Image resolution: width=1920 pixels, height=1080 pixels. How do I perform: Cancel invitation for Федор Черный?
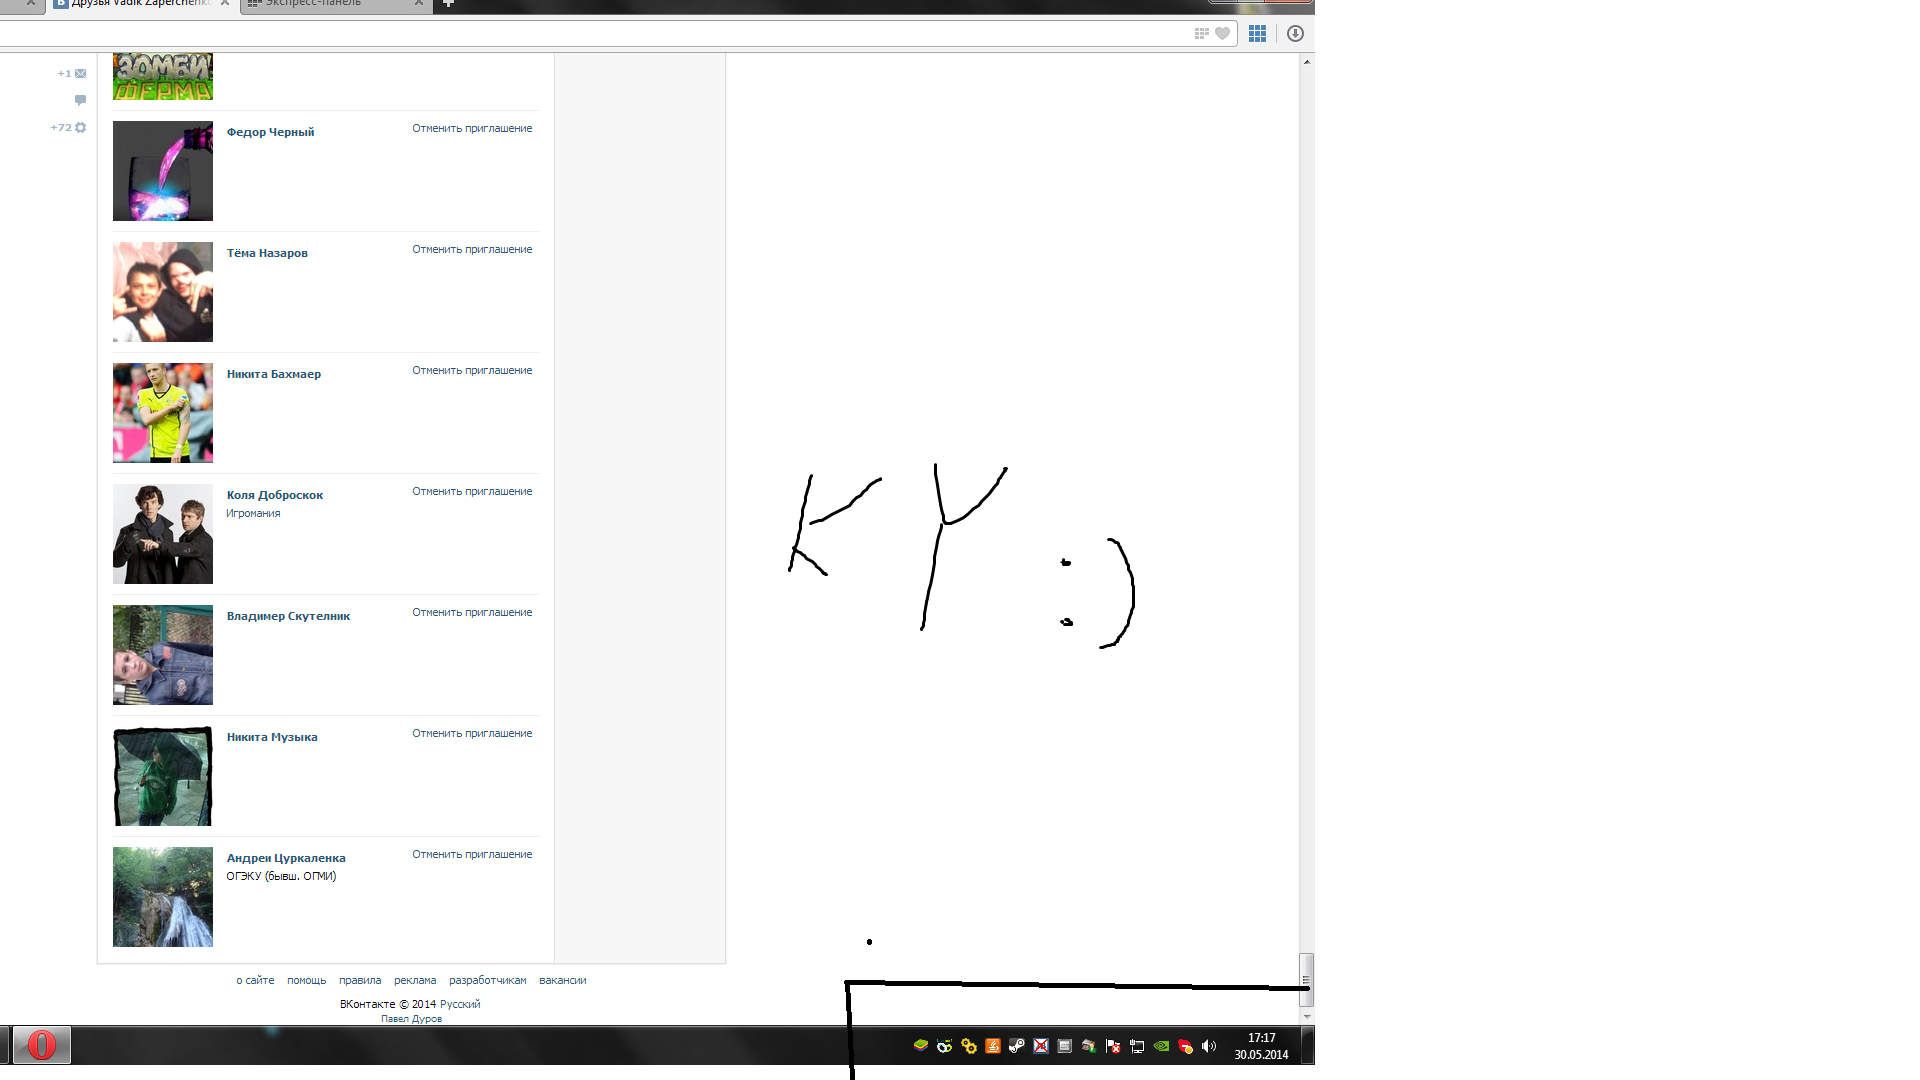point(472,128)
